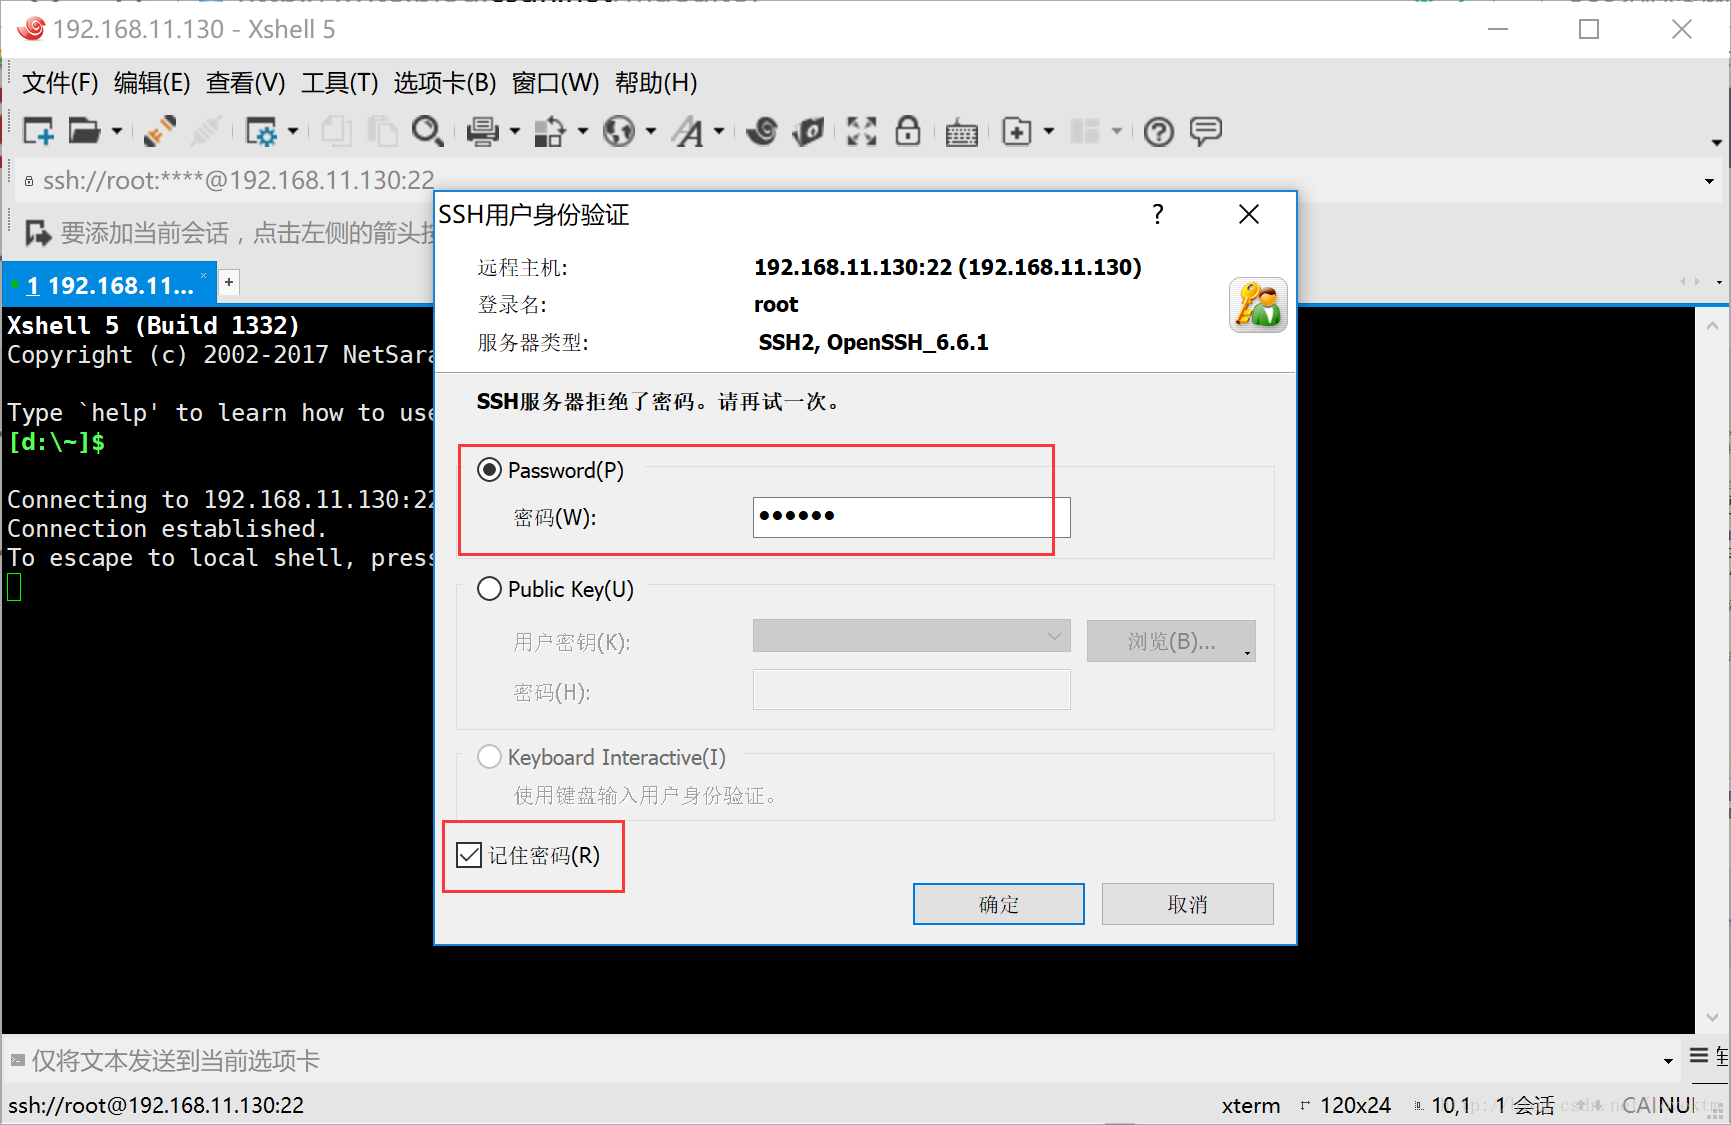
Task: Click the Copy icon in toolbar
Action: pos(337,131)
